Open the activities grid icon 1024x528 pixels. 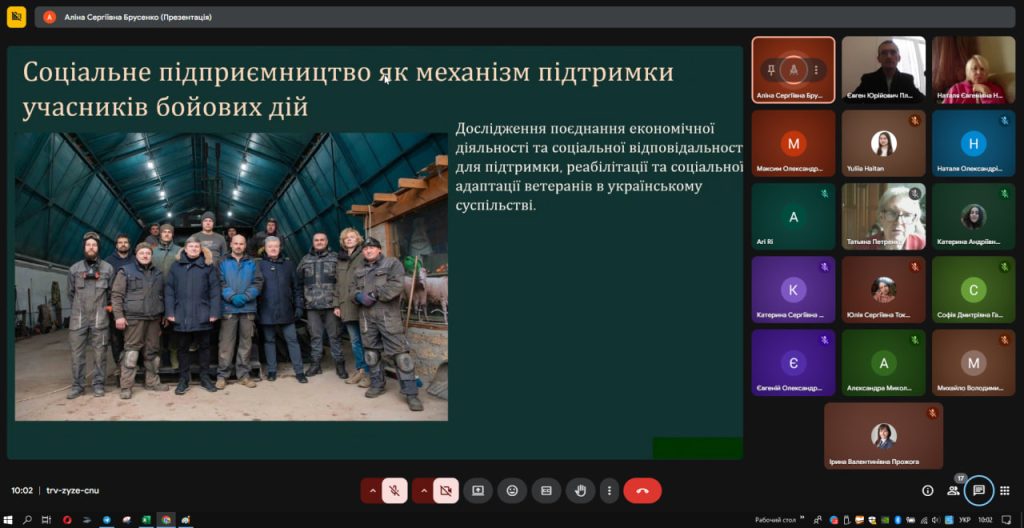click(x=1005, y=490)
